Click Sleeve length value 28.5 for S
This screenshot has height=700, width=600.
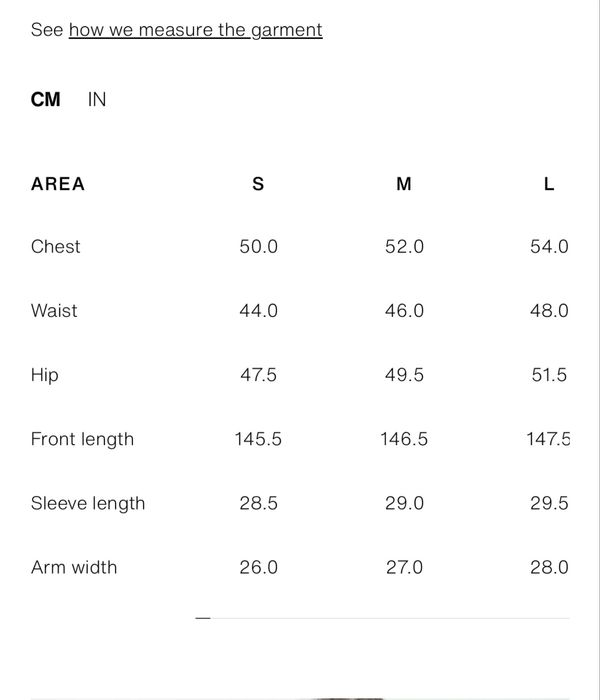[x=258, y=503]
